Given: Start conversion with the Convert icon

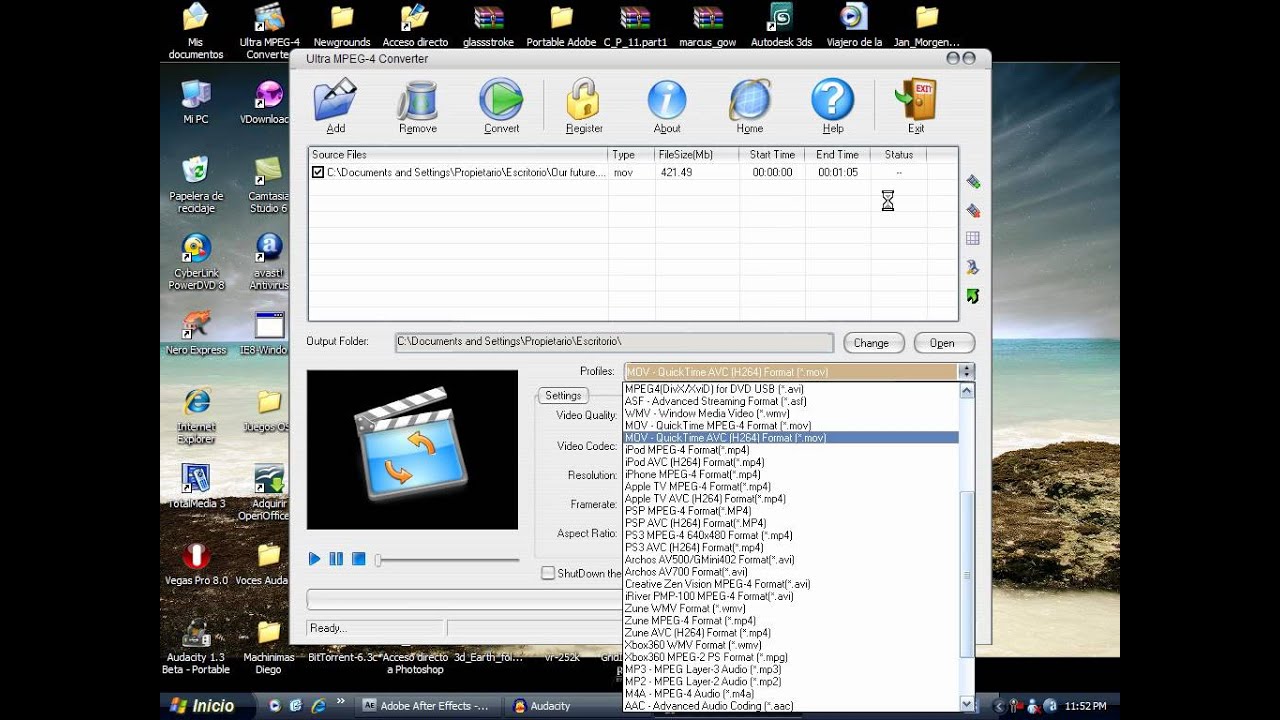Looking at the screenshot, I should pyautogui.click(x=501, y=101).
